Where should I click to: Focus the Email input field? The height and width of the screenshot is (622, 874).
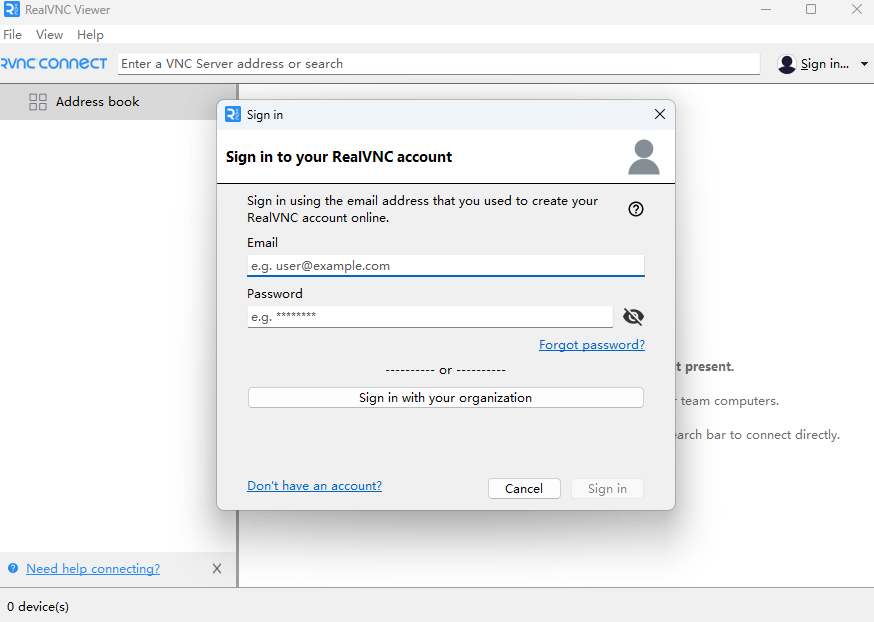click(x=445, y=266)
